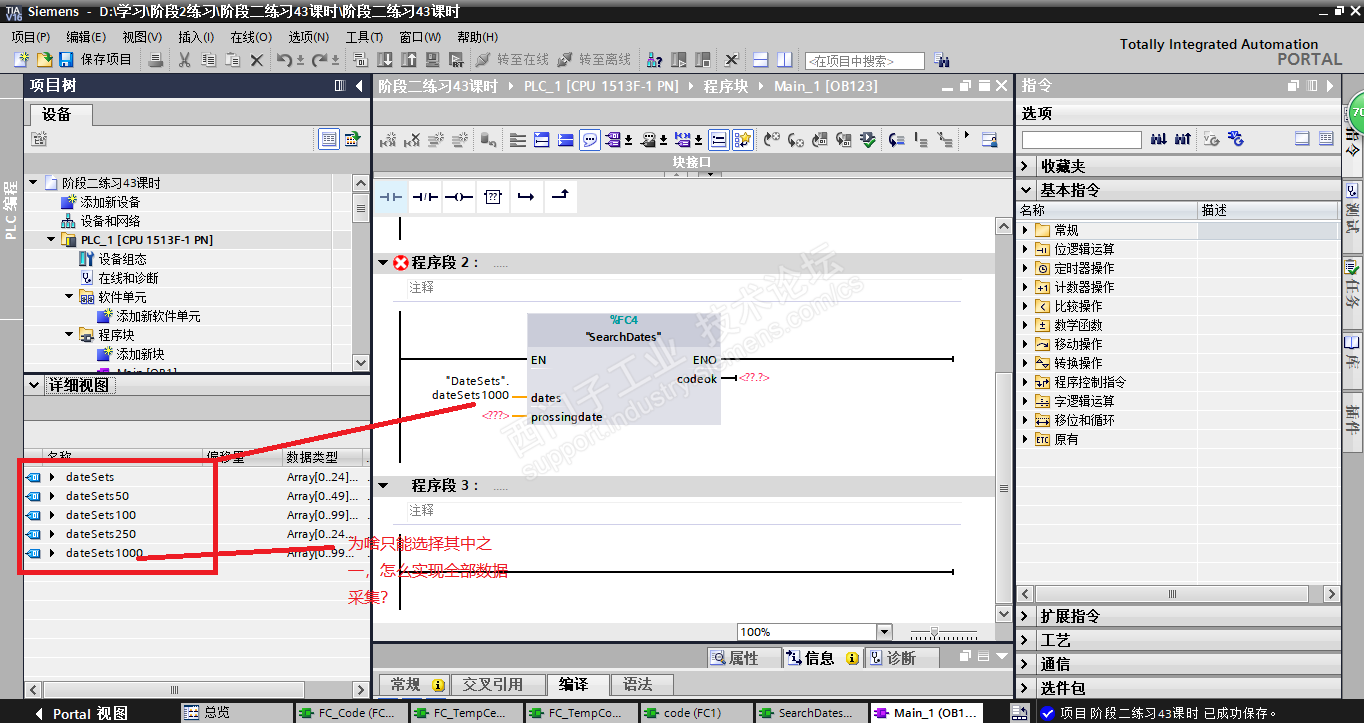Screen dimensions: 1364x723
Task: Expand the 扩展指令 section
Action: click(1026, 616)
